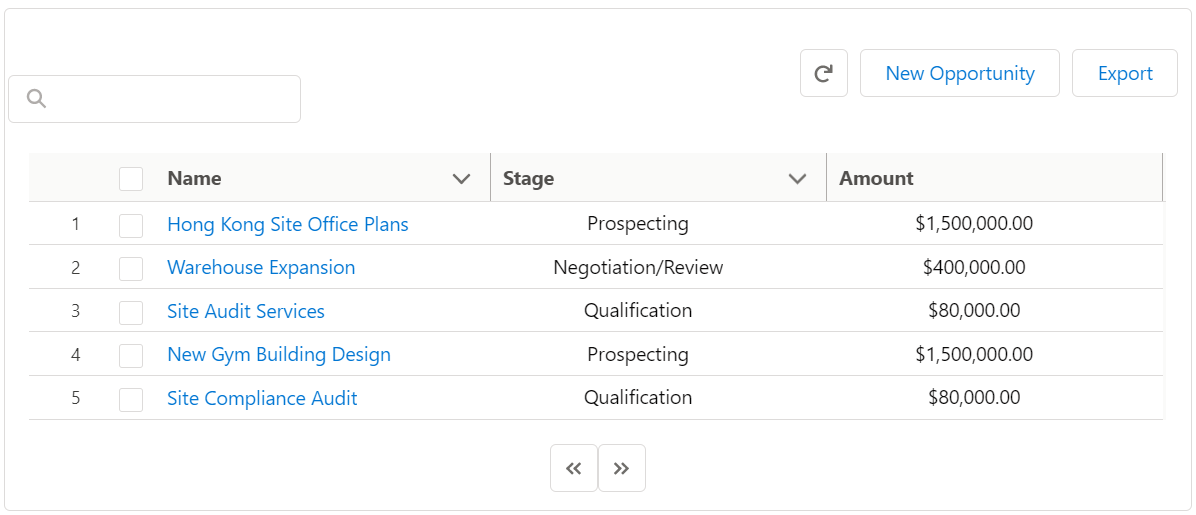Go to next page with double-right arrows

pyautogui.click(x=622, y=468)
